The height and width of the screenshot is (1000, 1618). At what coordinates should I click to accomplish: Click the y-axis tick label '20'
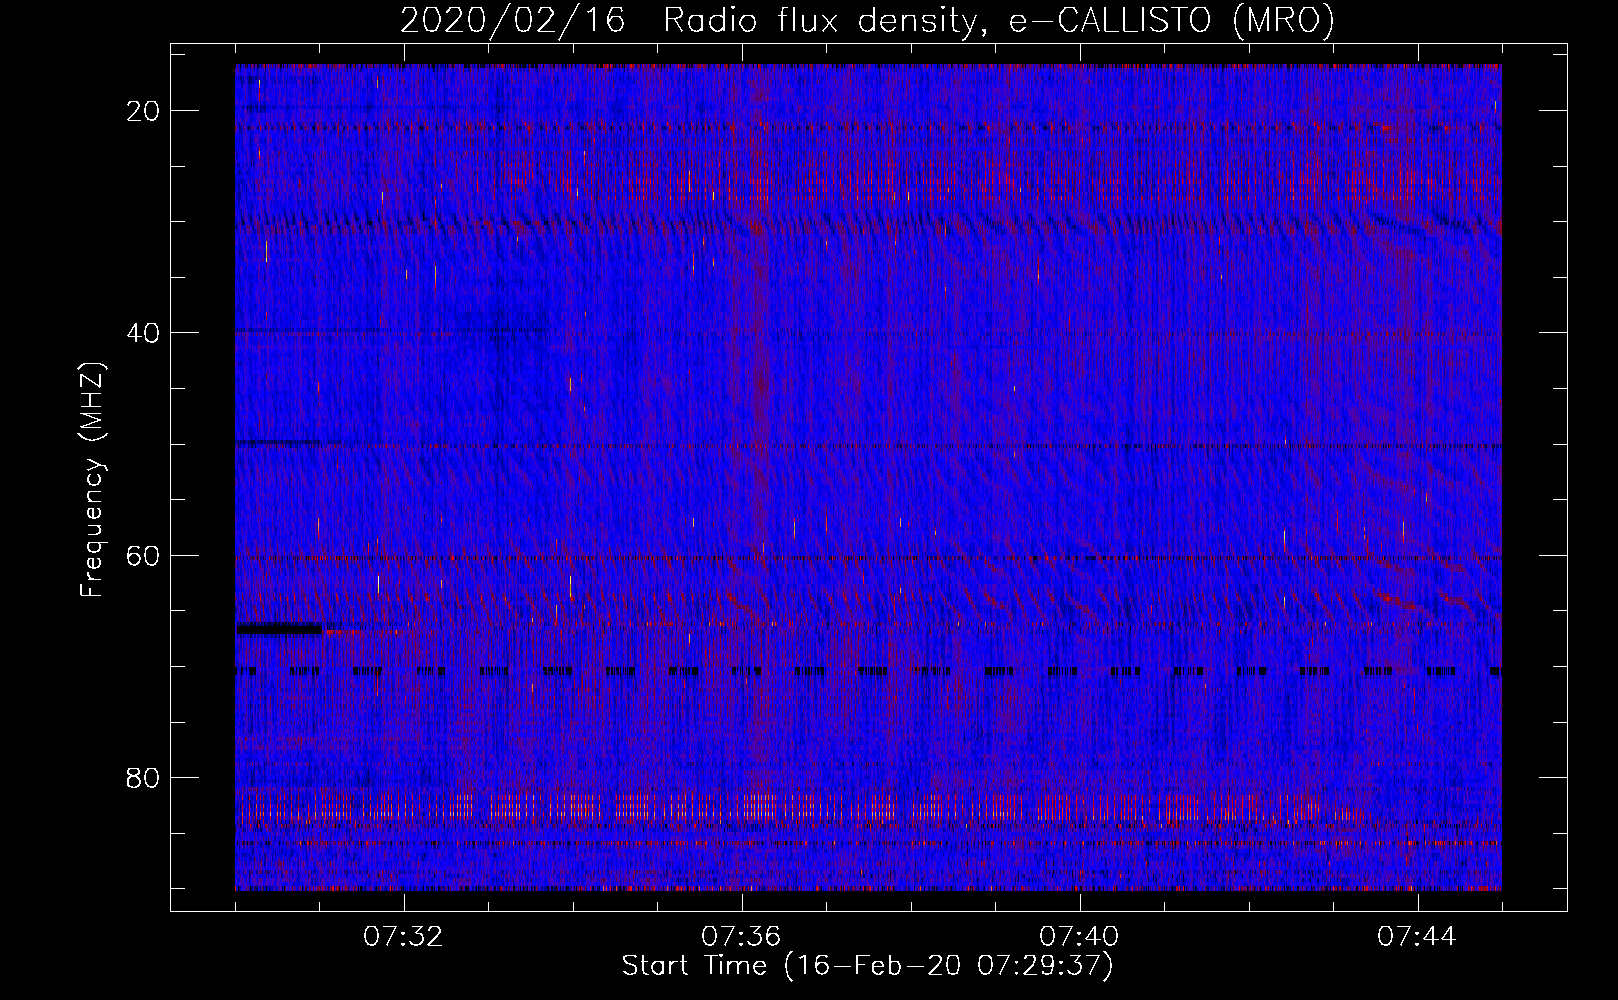tap(144, 111)
